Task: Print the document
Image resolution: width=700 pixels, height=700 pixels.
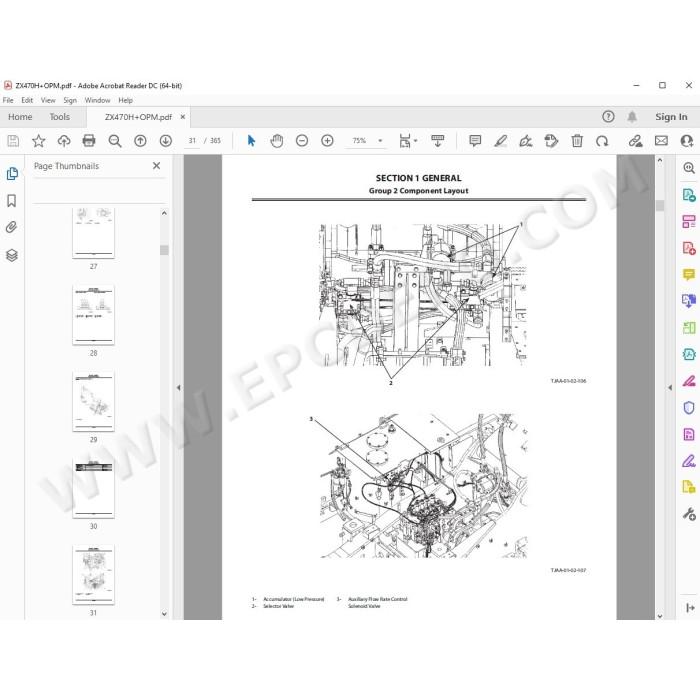Action: click(89, 141)
